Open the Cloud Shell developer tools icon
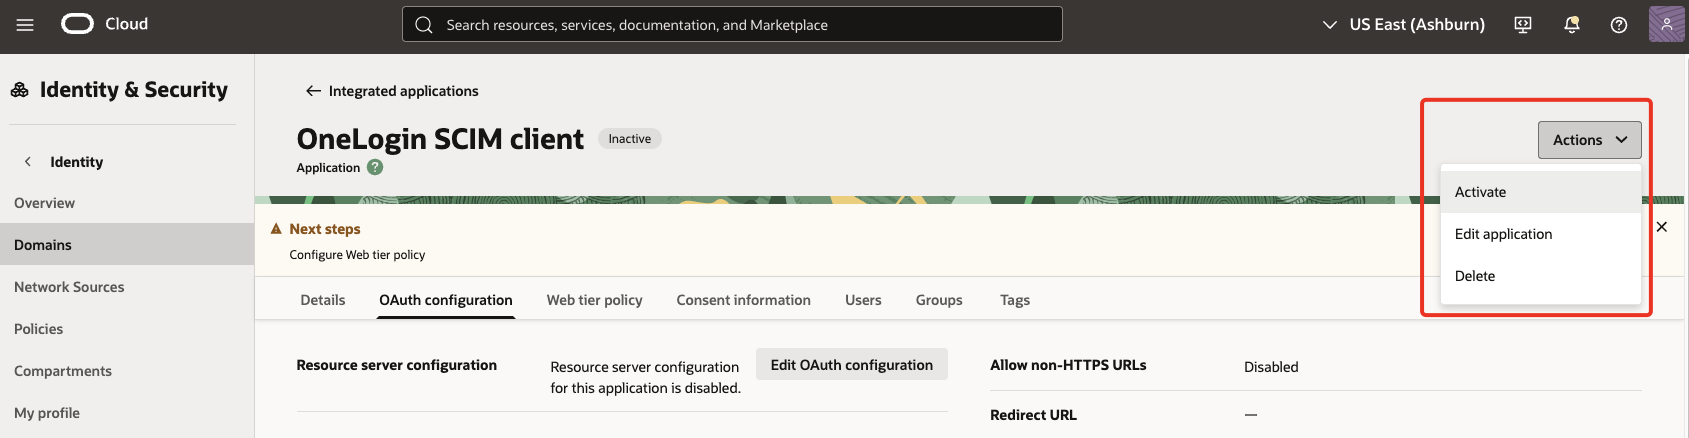Image resolution: width=1689 pixels, height=438 pixels. [1523, 25]
